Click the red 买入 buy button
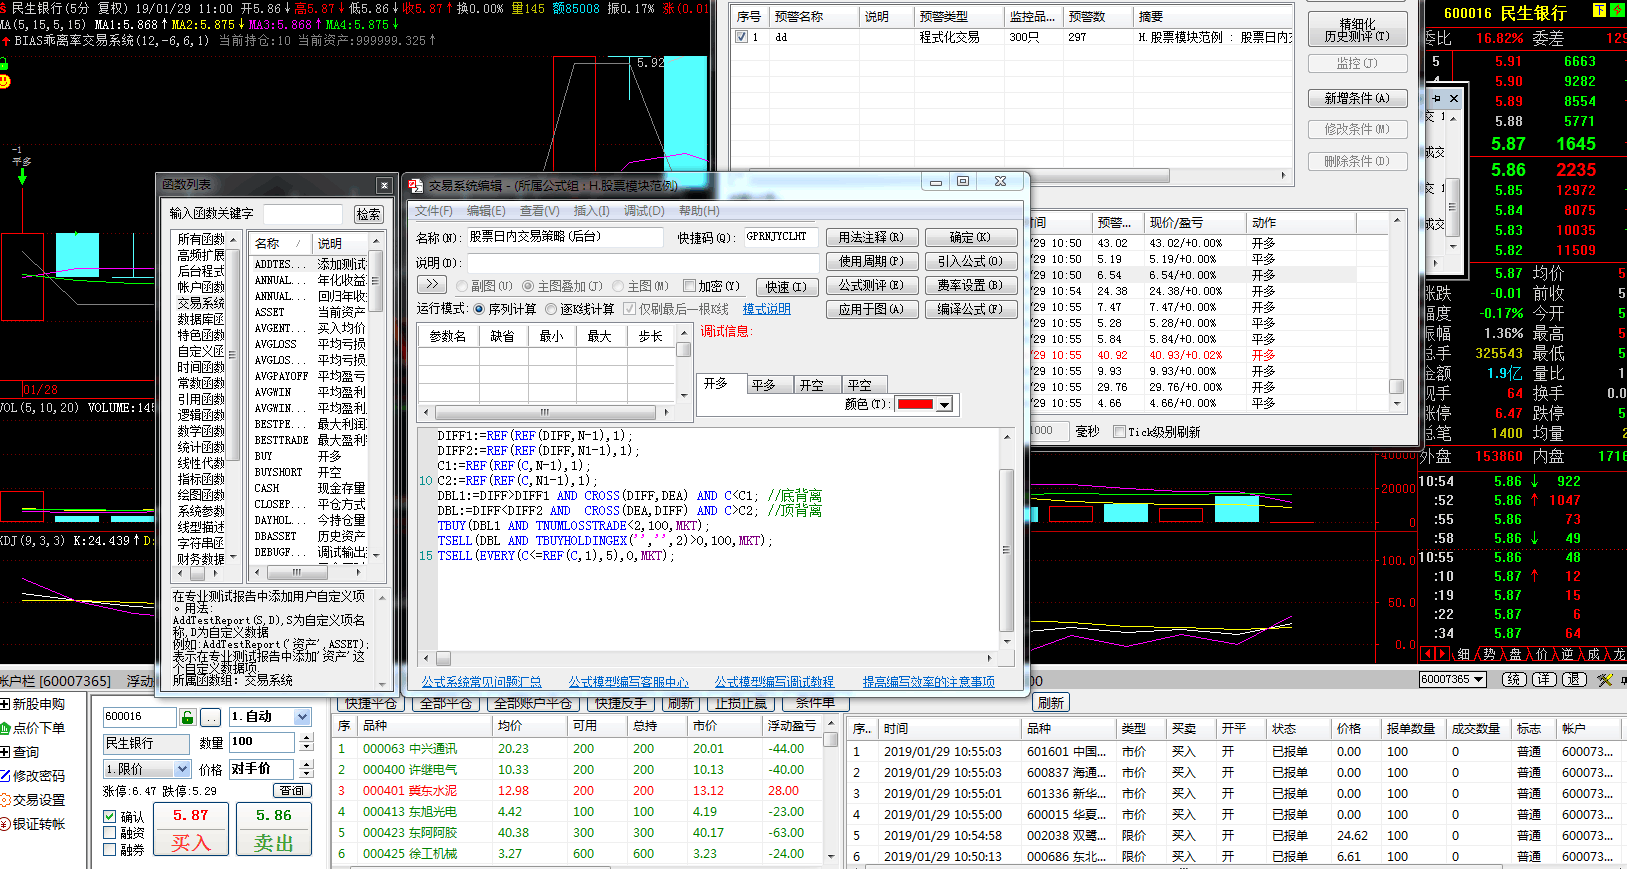This screenshot has height=869, width=1627. (x=190, y=829)
